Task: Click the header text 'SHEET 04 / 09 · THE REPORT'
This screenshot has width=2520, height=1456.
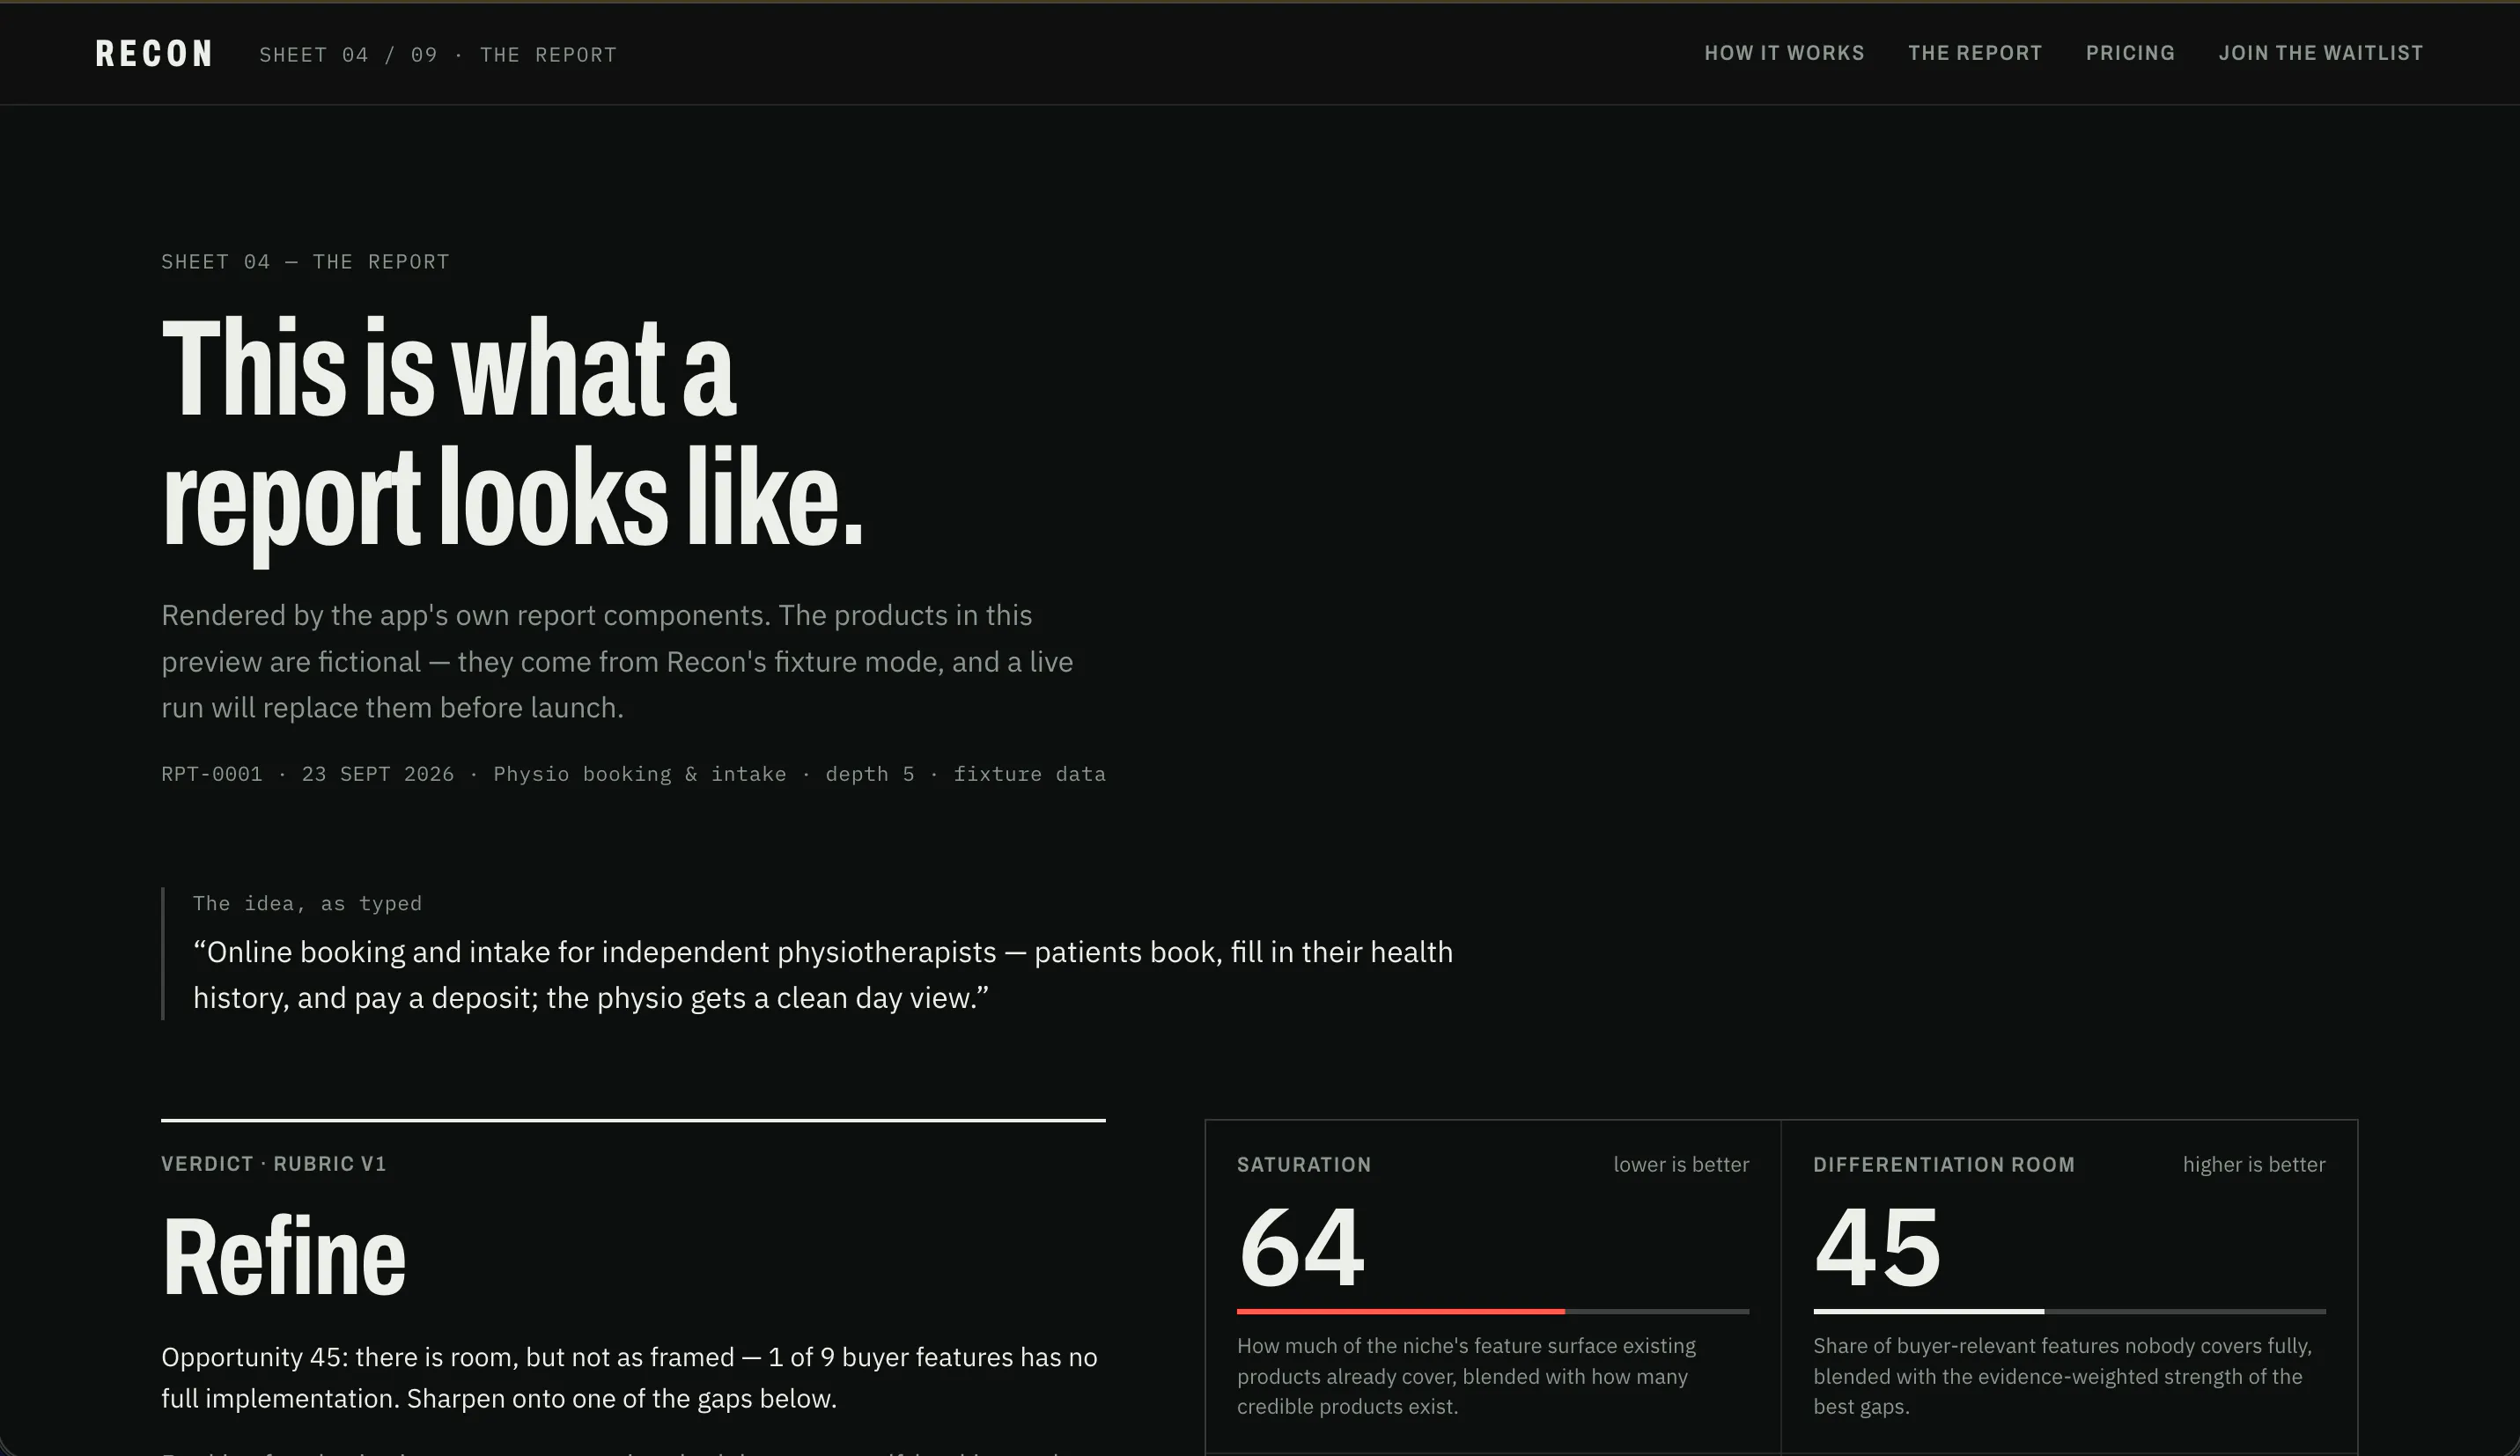Action: coord(438,55)
